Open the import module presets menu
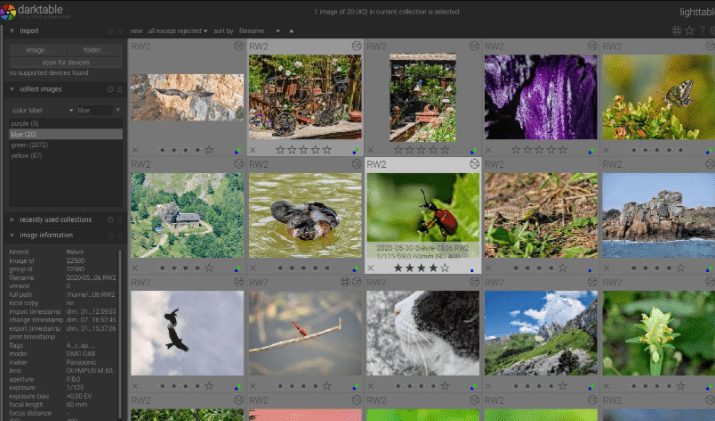The image size is (715, 421). pos(119,31)
